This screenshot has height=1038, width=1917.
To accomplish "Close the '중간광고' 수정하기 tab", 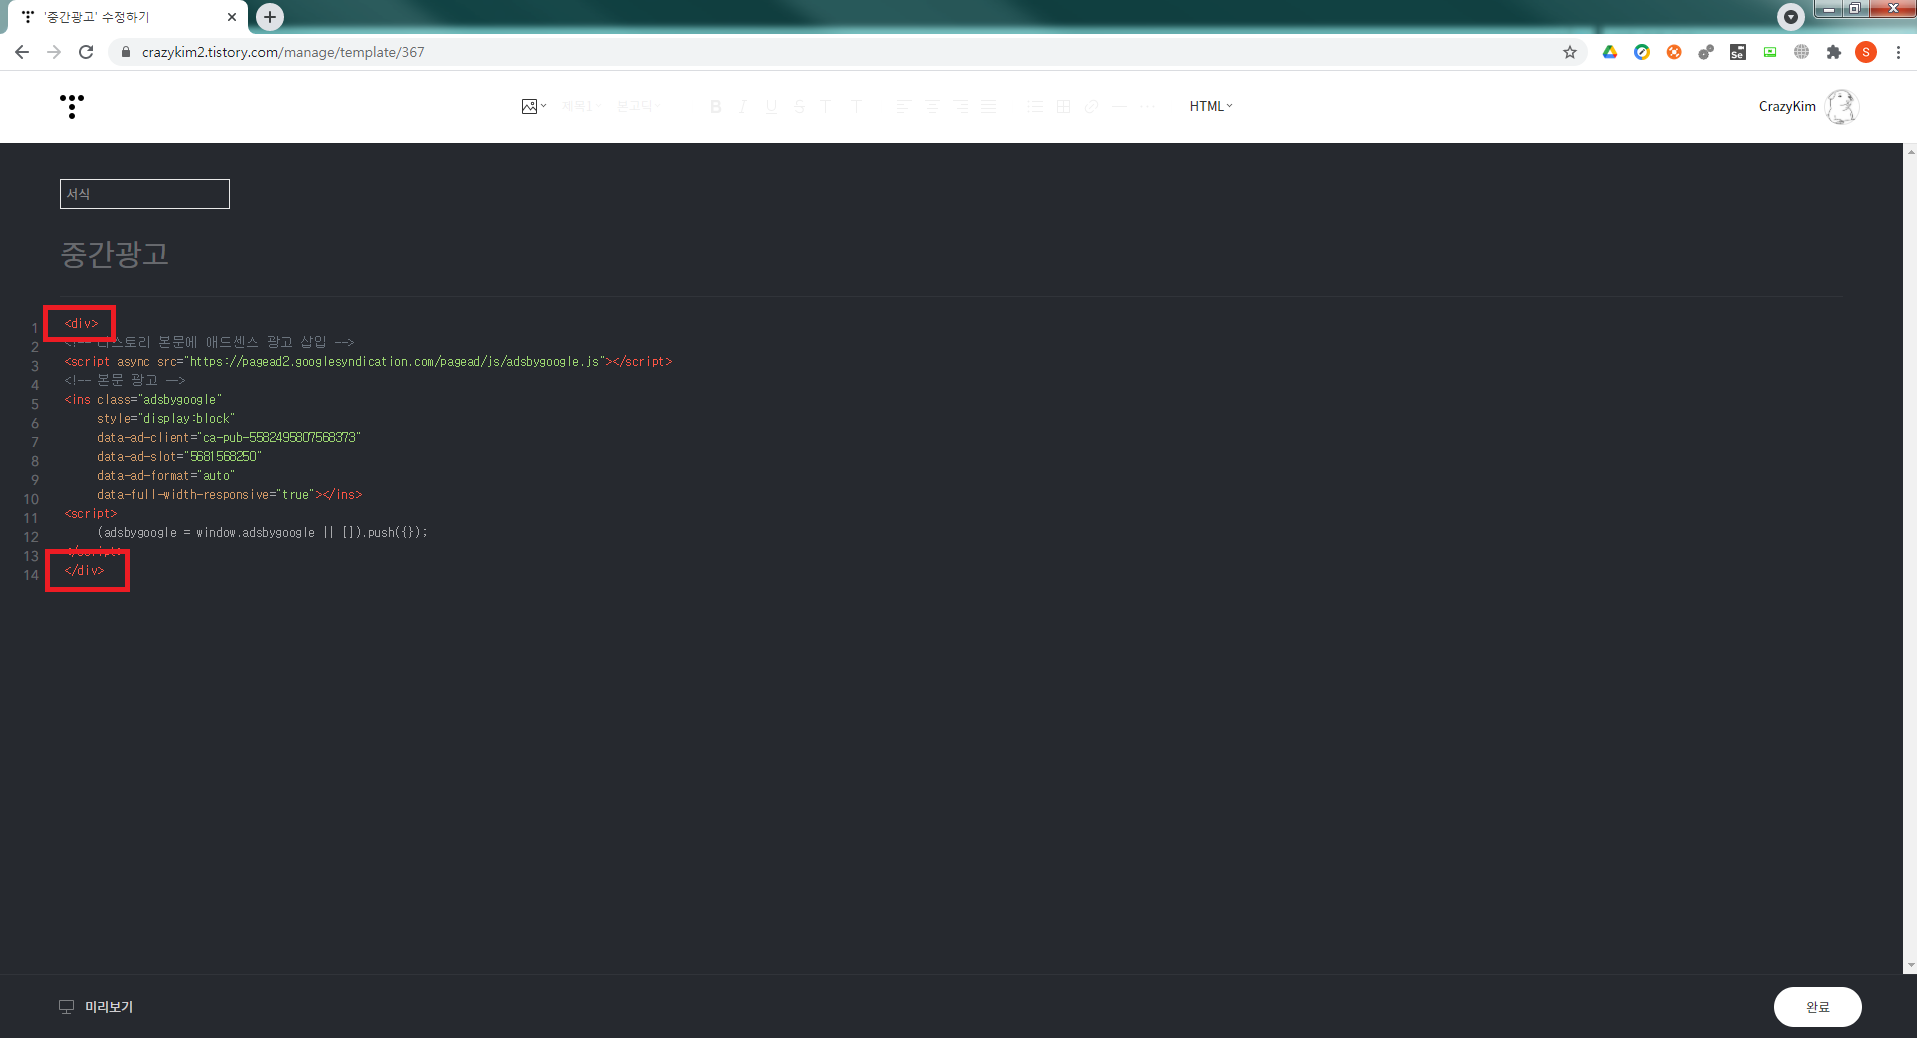I will [232, 17].
